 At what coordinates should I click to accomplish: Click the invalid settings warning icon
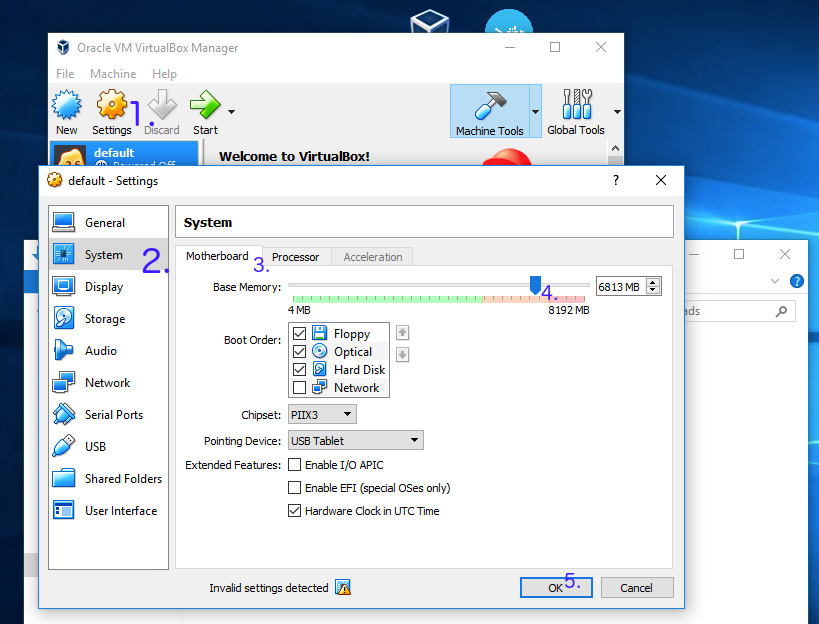click(x=343, y=588)
